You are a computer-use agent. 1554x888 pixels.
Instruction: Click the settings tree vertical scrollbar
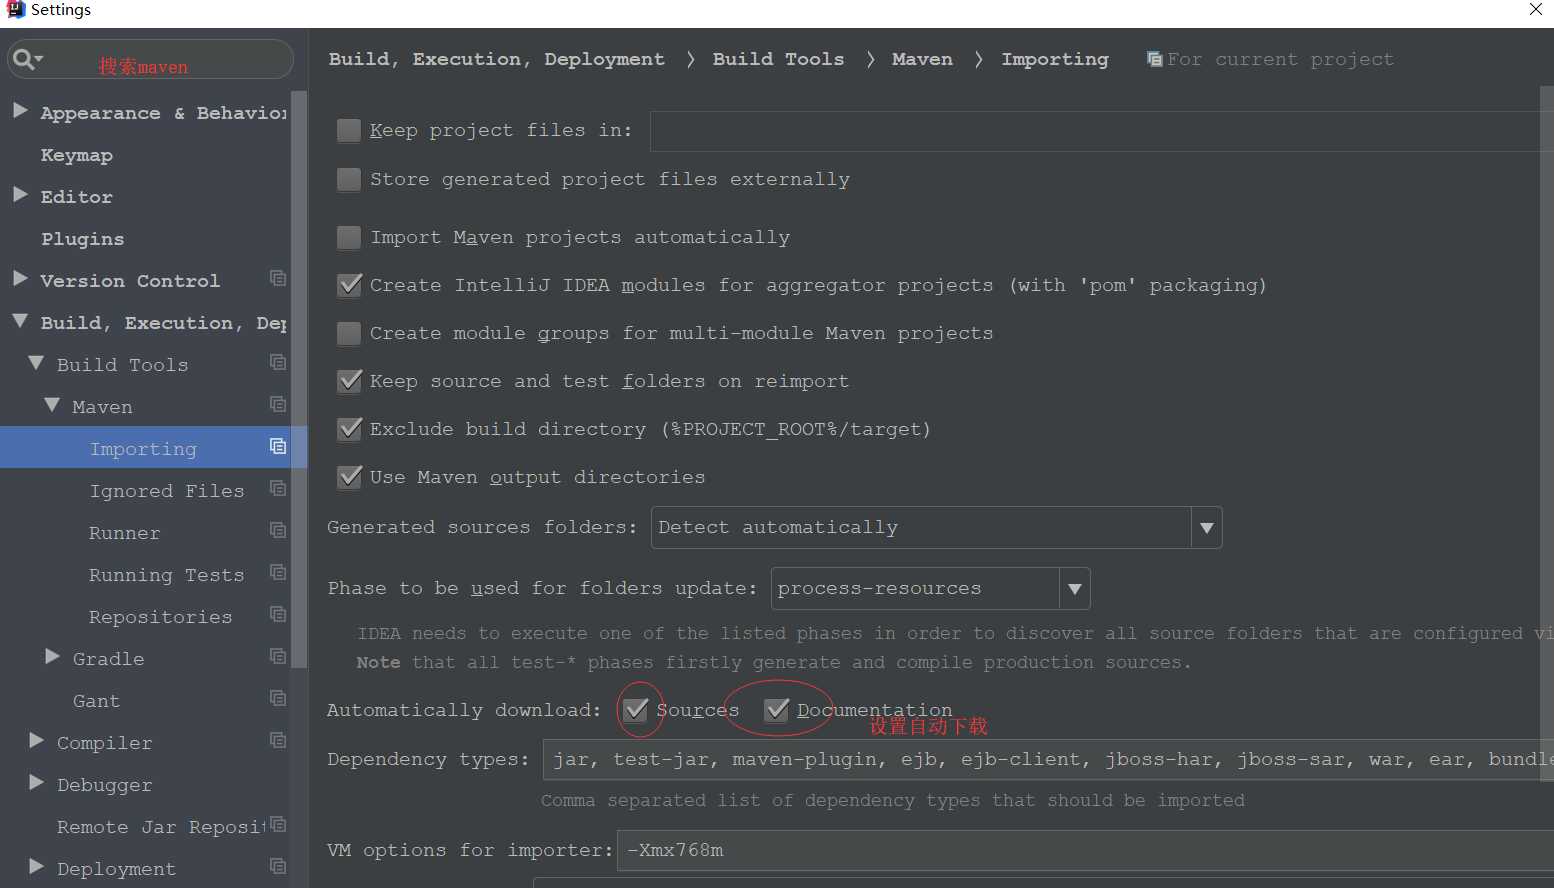(x=299, y=380)
